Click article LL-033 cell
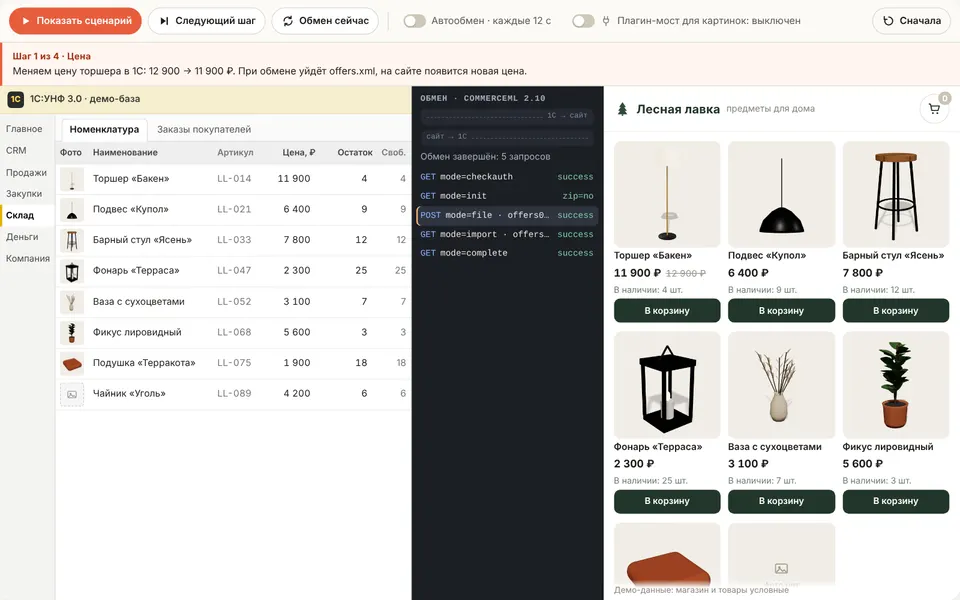 click(234, 240)
